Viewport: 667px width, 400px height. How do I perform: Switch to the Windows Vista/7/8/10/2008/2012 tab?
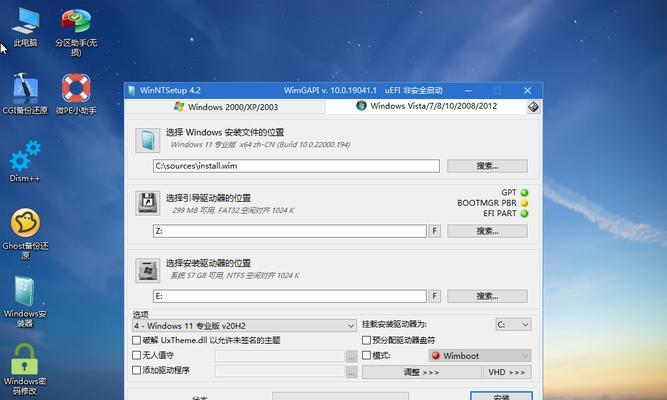click(x=426, y=106)
